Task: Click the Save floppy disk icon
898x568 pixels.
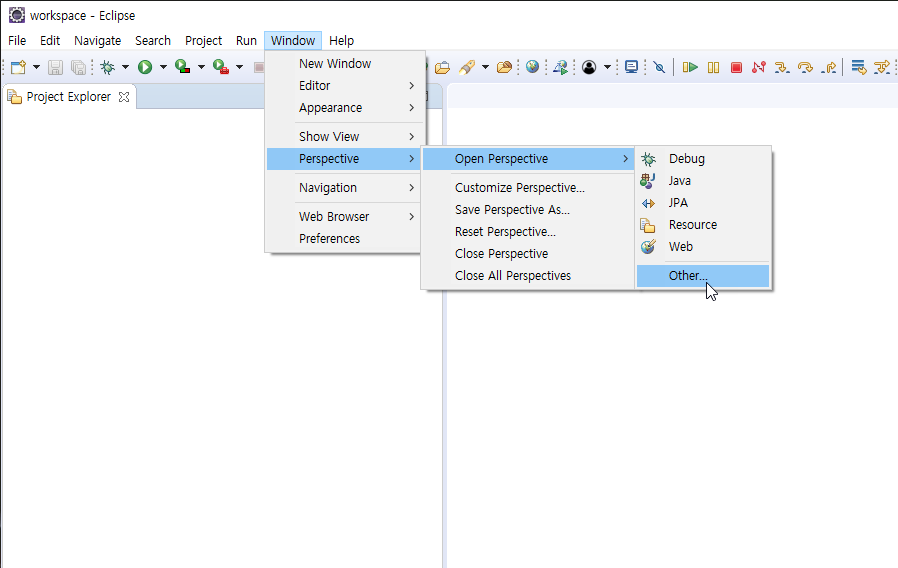Action: (x=55, y=67)
